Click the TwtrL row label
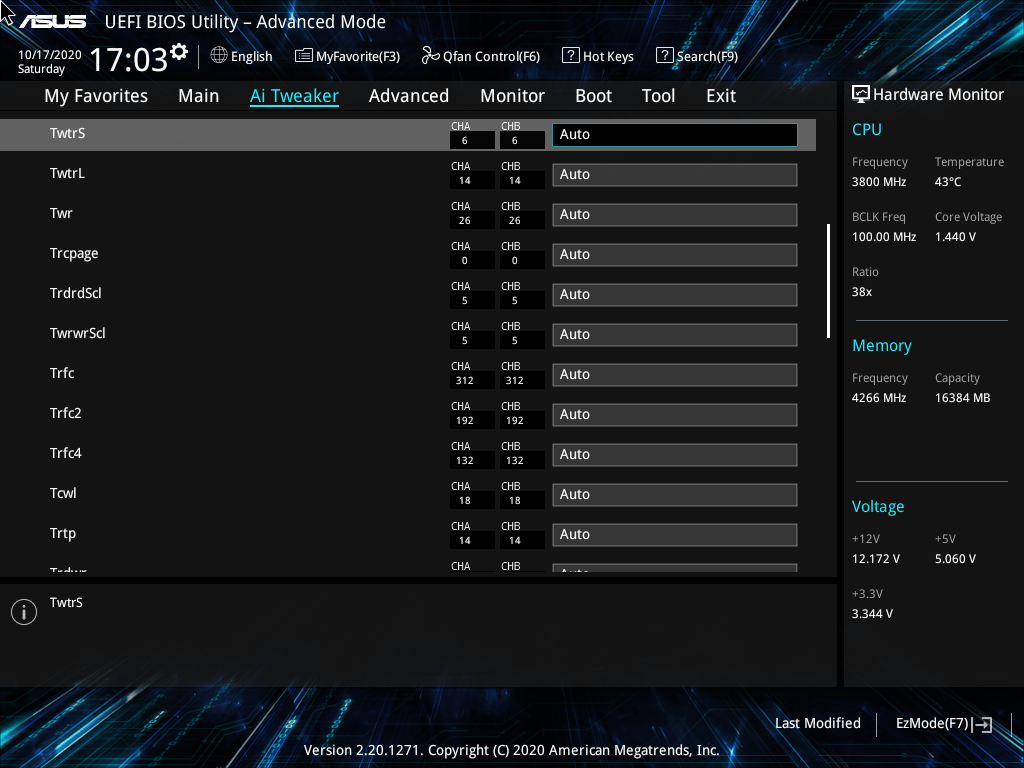1024x768 pixels. (x=67, y=174)
